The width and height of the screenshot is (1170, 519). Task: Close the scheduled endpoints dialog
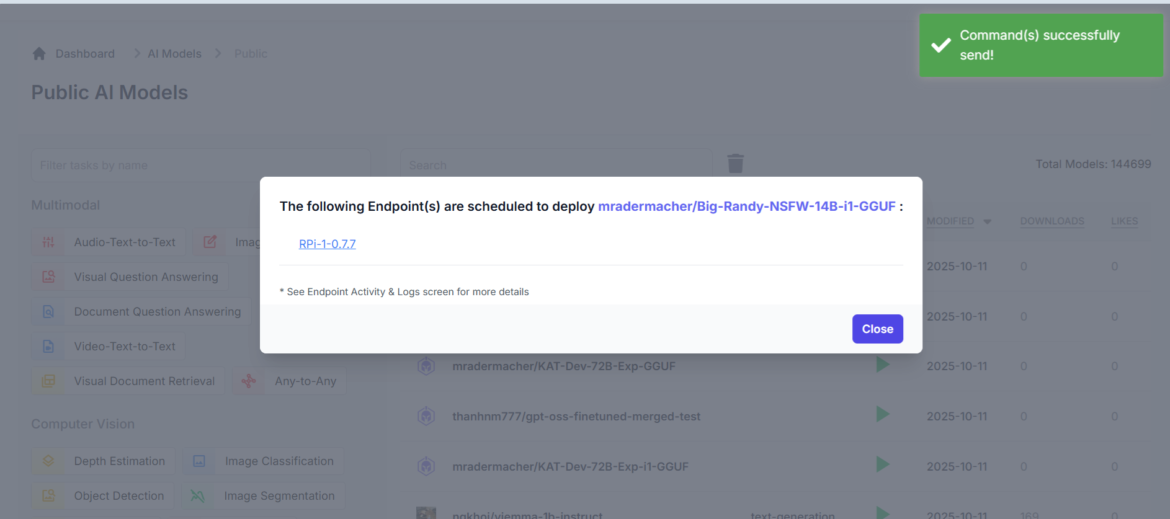click(877, 329)
